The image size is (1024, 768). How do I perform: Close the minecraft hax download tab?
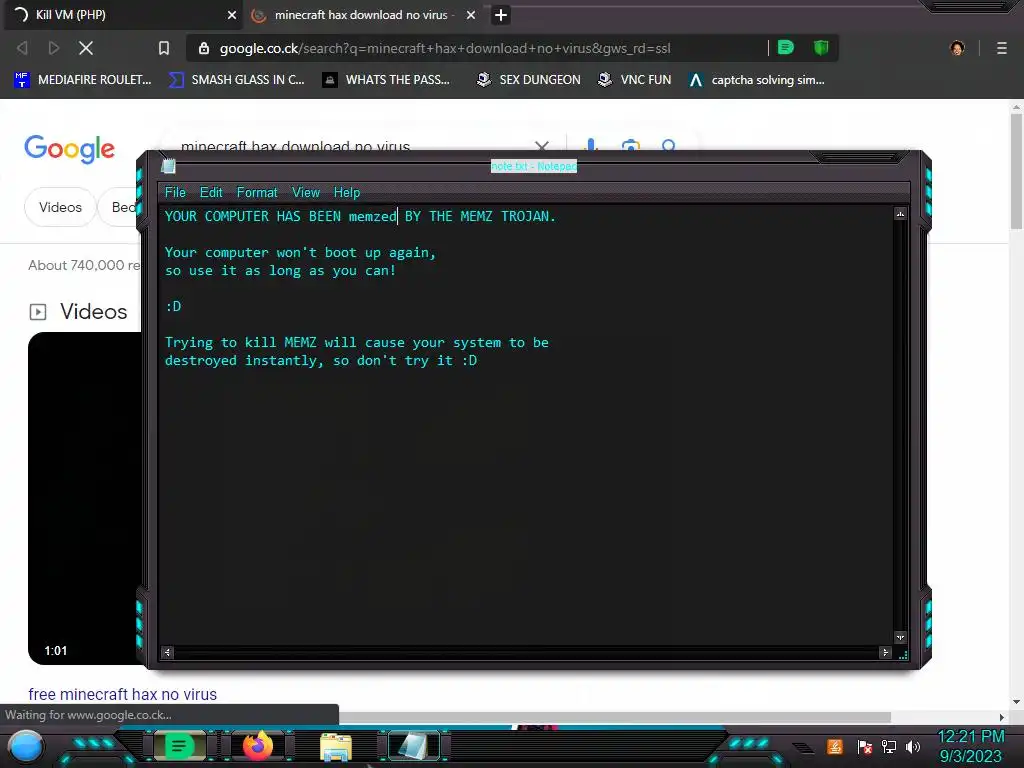click(471, 14)
